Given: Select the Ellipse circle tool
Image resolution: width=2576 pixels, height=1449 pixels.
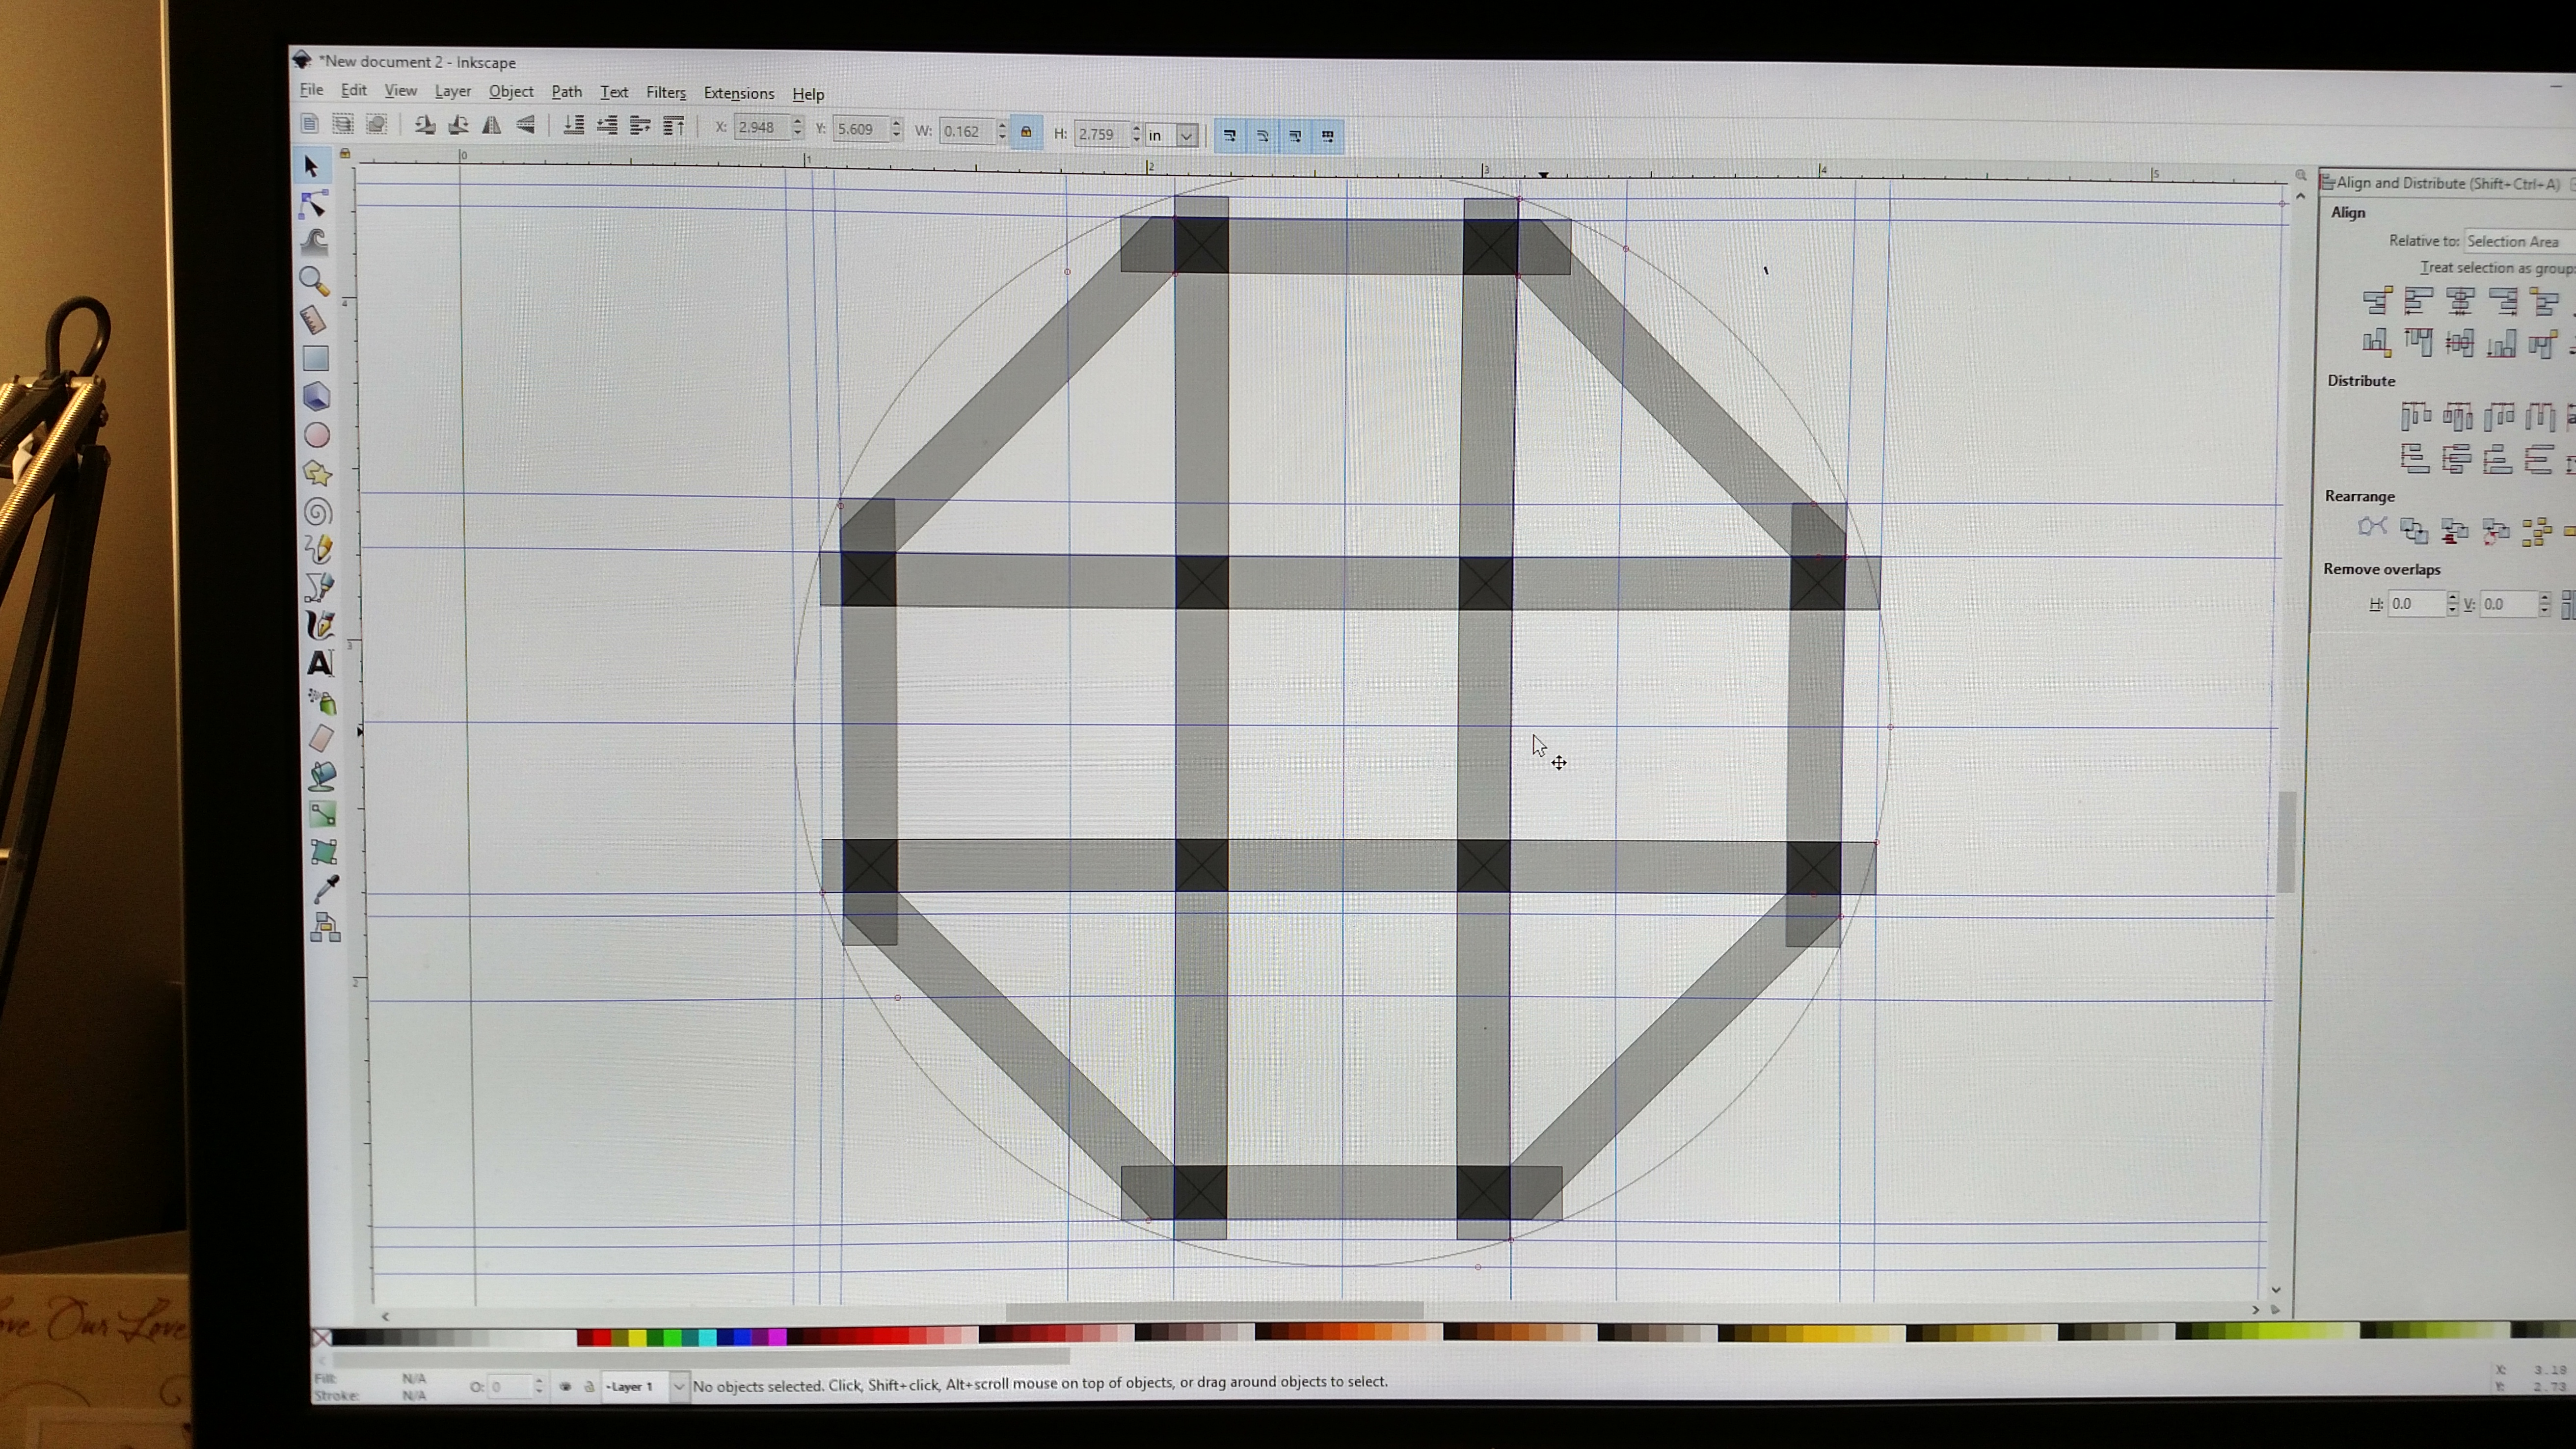Looking at the screenshot, I should (x=317, y=435).
